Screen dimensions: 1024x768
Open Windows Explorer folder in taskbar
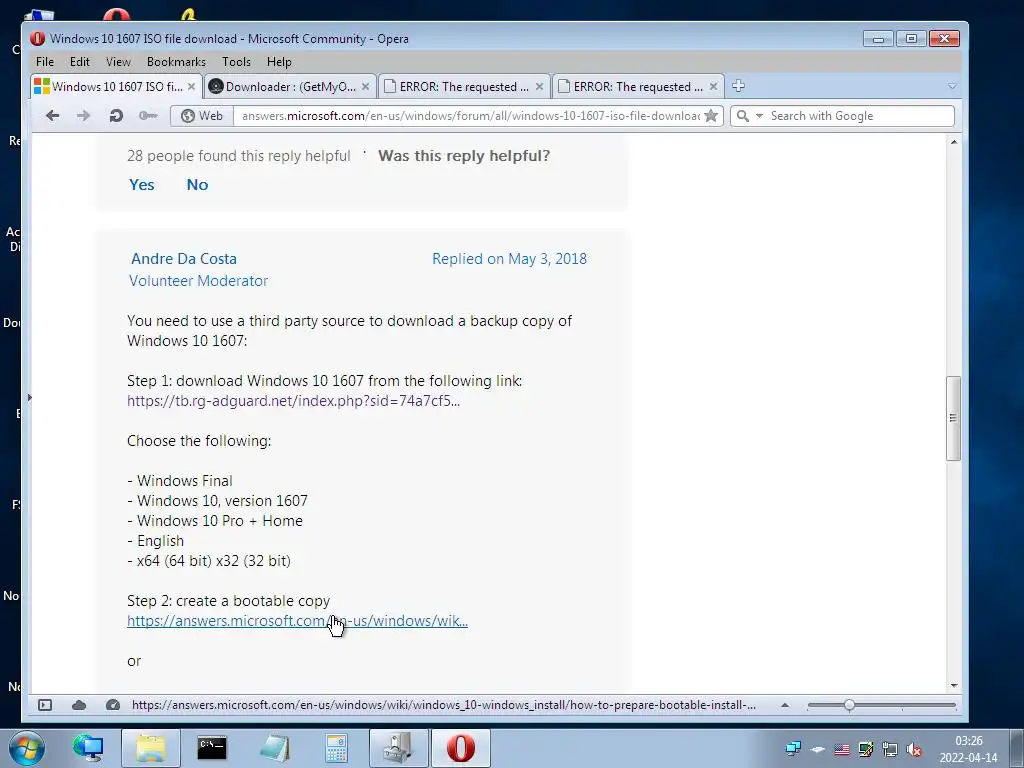pos(151,748)
